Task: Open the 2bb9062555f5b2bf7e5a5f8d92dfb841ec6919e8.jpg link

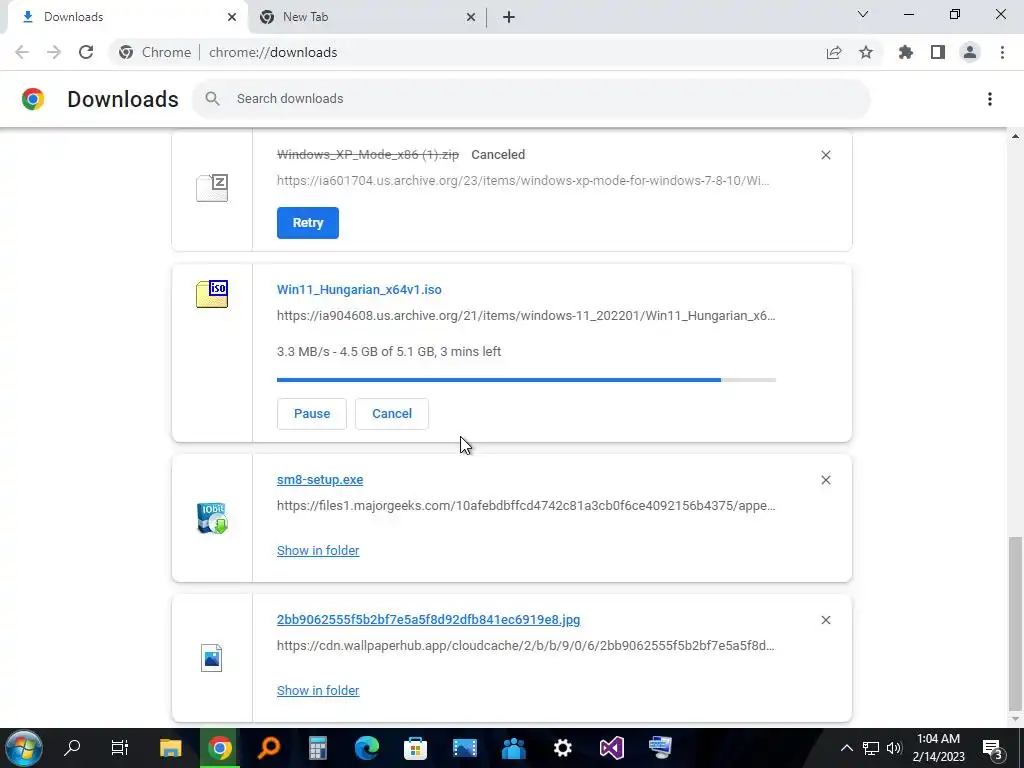Action: click(428, 619)
